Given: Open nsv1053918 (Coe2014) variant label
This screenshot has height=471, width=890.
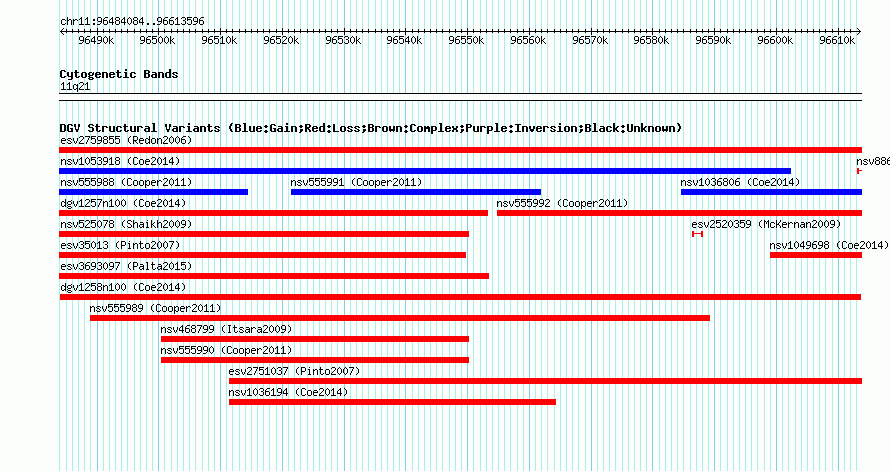Looking at the screenshot, I should point(120,161).
